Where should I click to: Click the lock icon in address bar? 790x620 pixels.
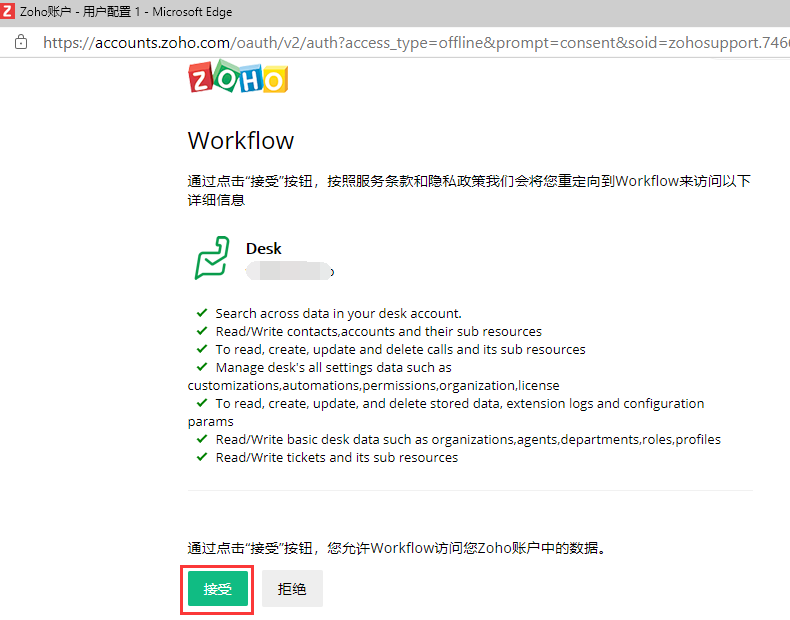pos(21,42)
